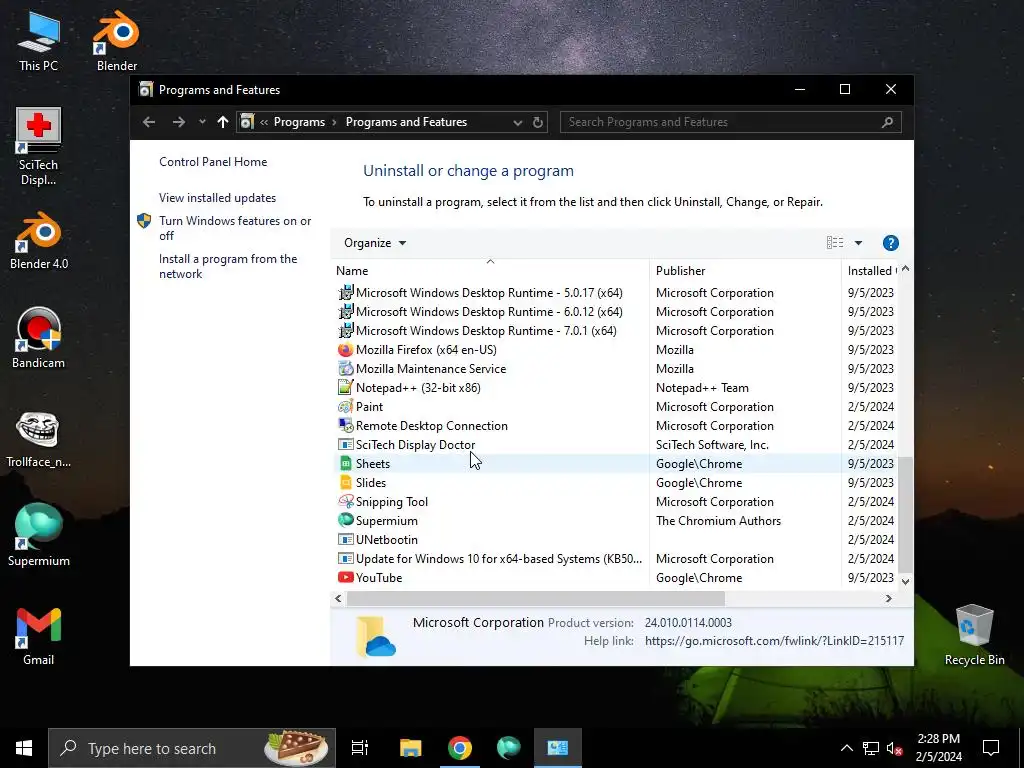
Task: Select the Slides program entry
Action: point(615,482)
